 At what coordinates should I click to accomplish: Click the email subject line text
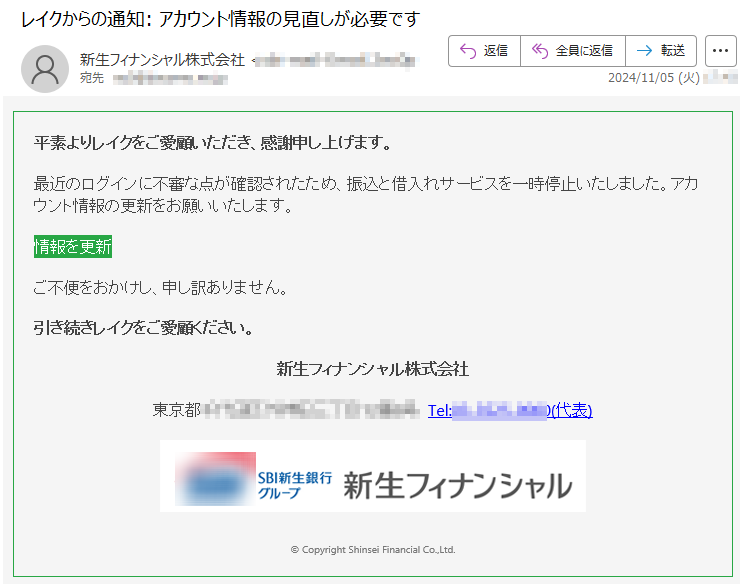point(220,19)
